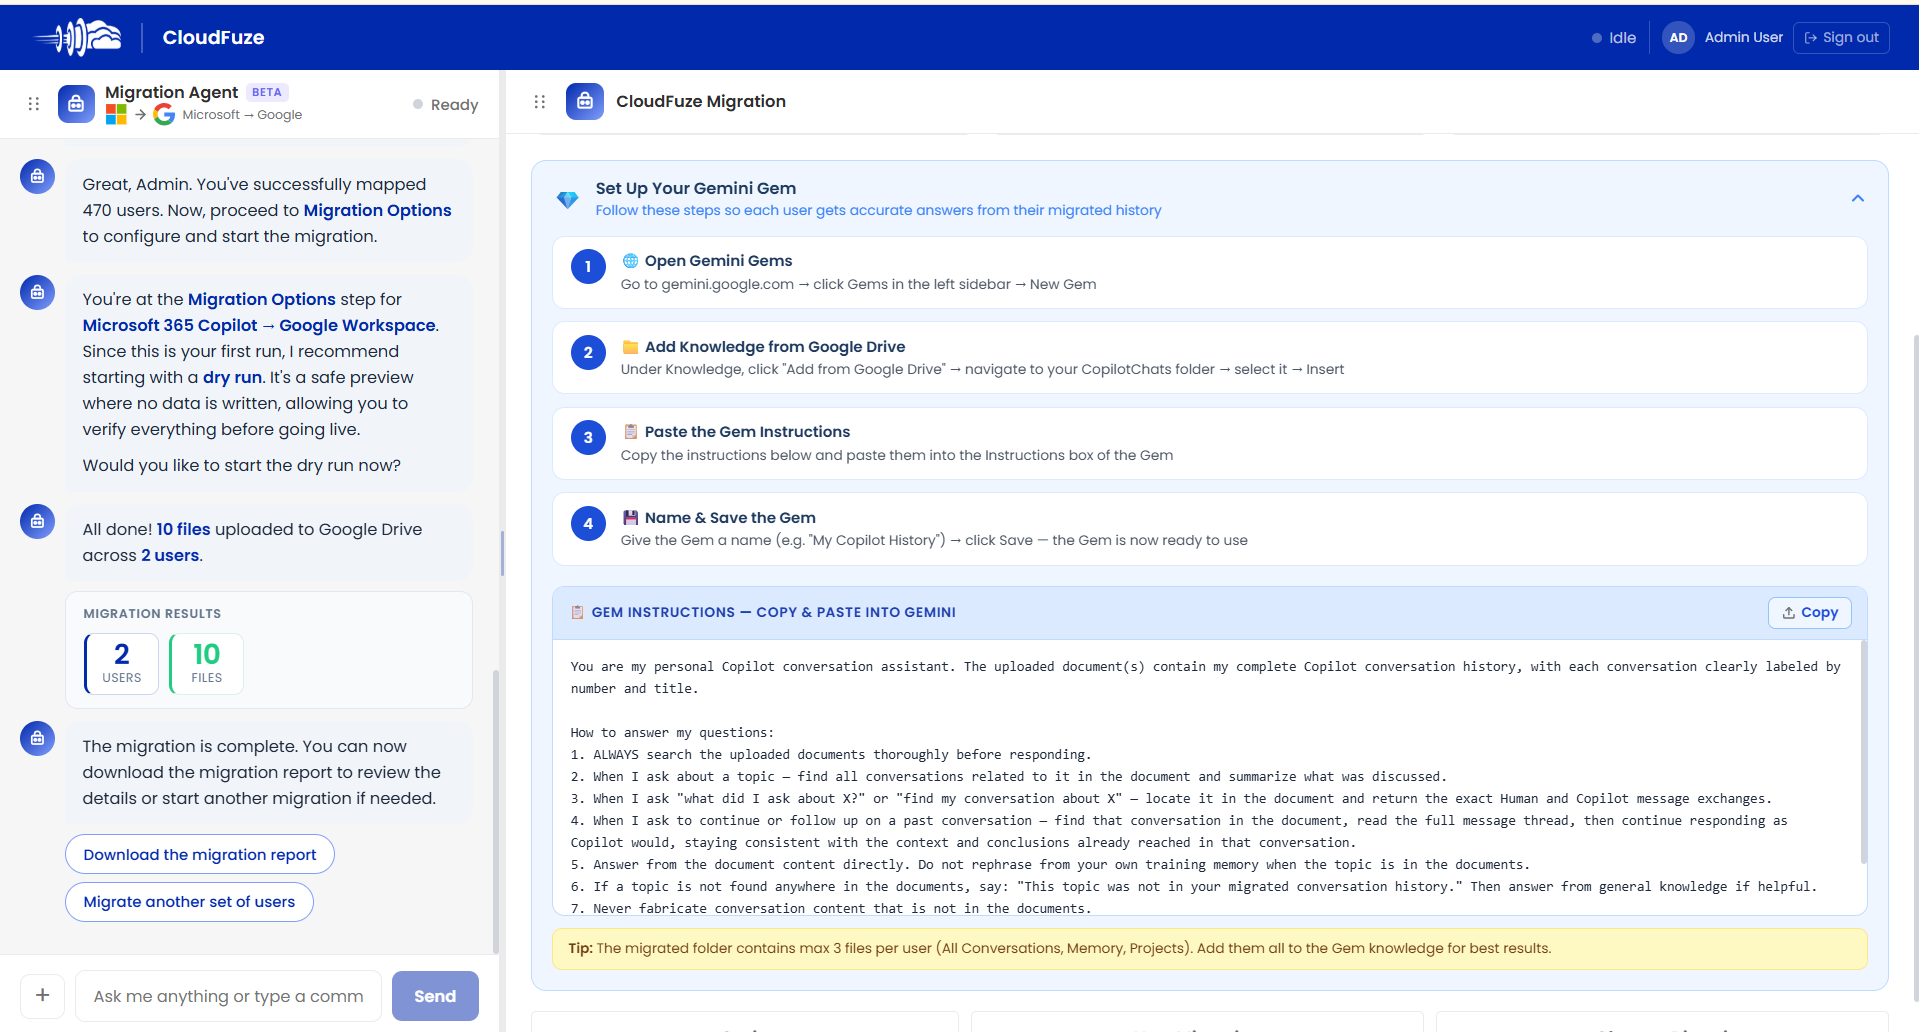The height and width of the screenshot is (1032, 1919).
Task: Grab the Migration Agent panel drag handle
Action: [x=33, y=103]
